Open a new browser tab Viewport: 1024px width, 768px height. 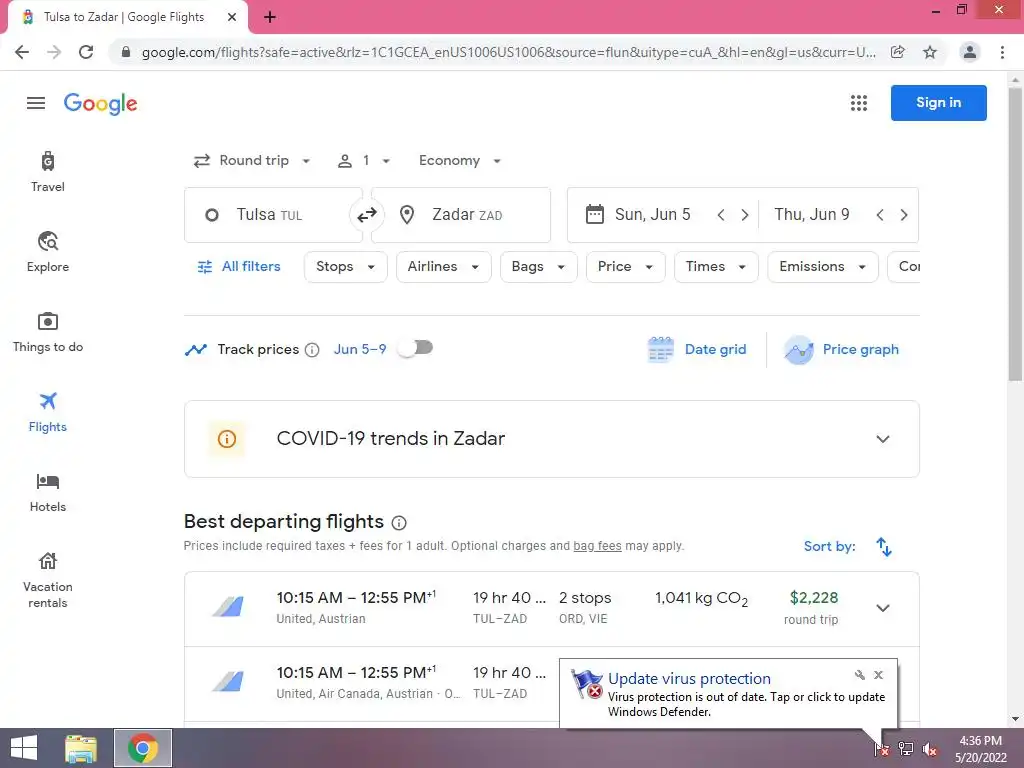[x=270, y=18]
